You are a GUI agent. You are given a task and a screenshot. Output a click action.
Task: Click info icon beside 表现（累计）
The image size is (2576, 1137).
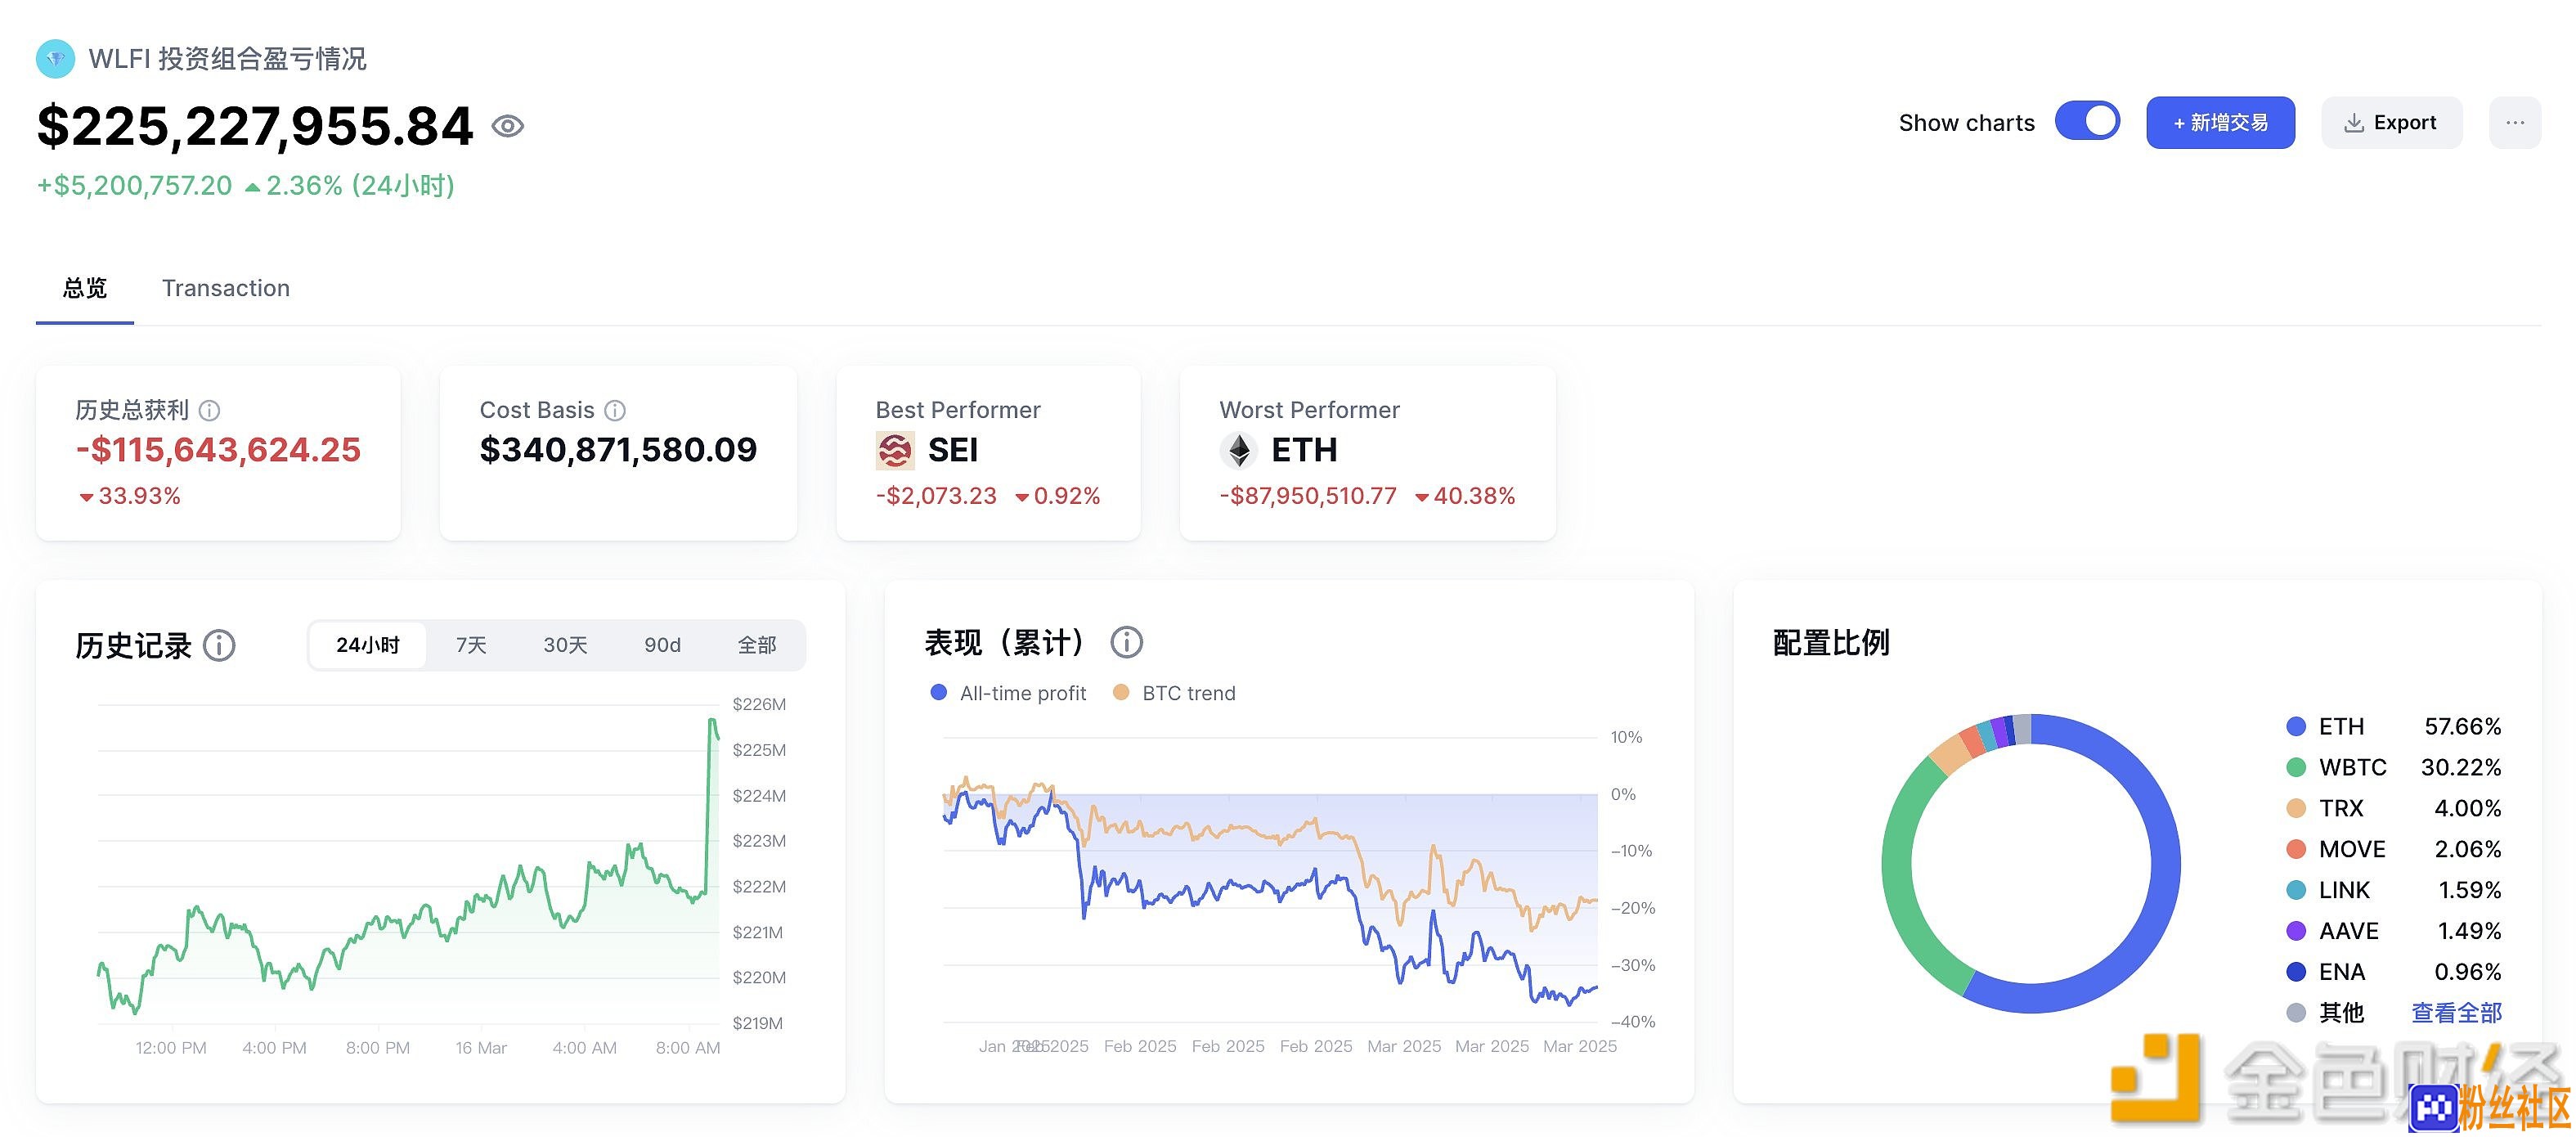[1126, 643]
